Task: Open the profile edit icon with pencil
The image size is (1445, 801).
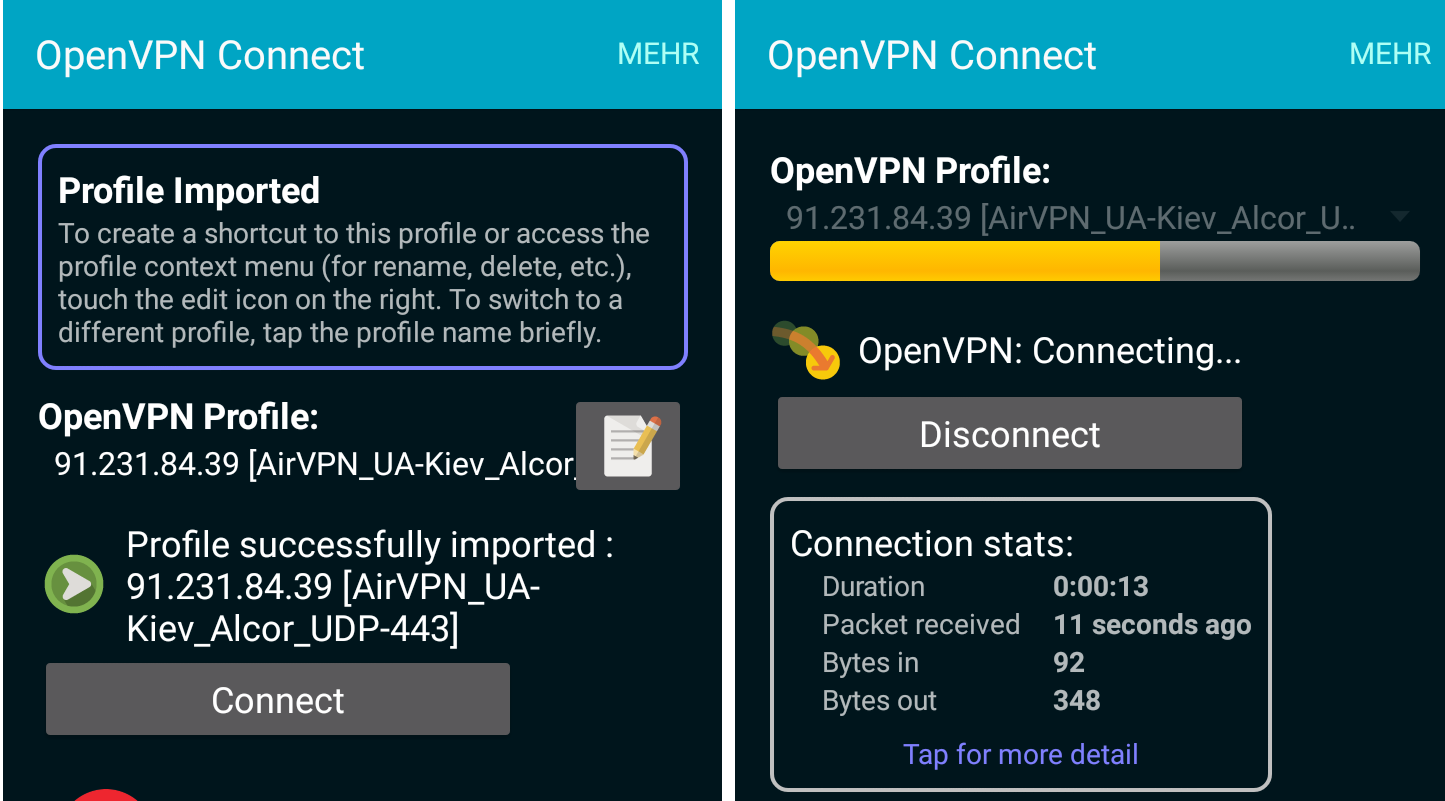Action: point(628,446)
